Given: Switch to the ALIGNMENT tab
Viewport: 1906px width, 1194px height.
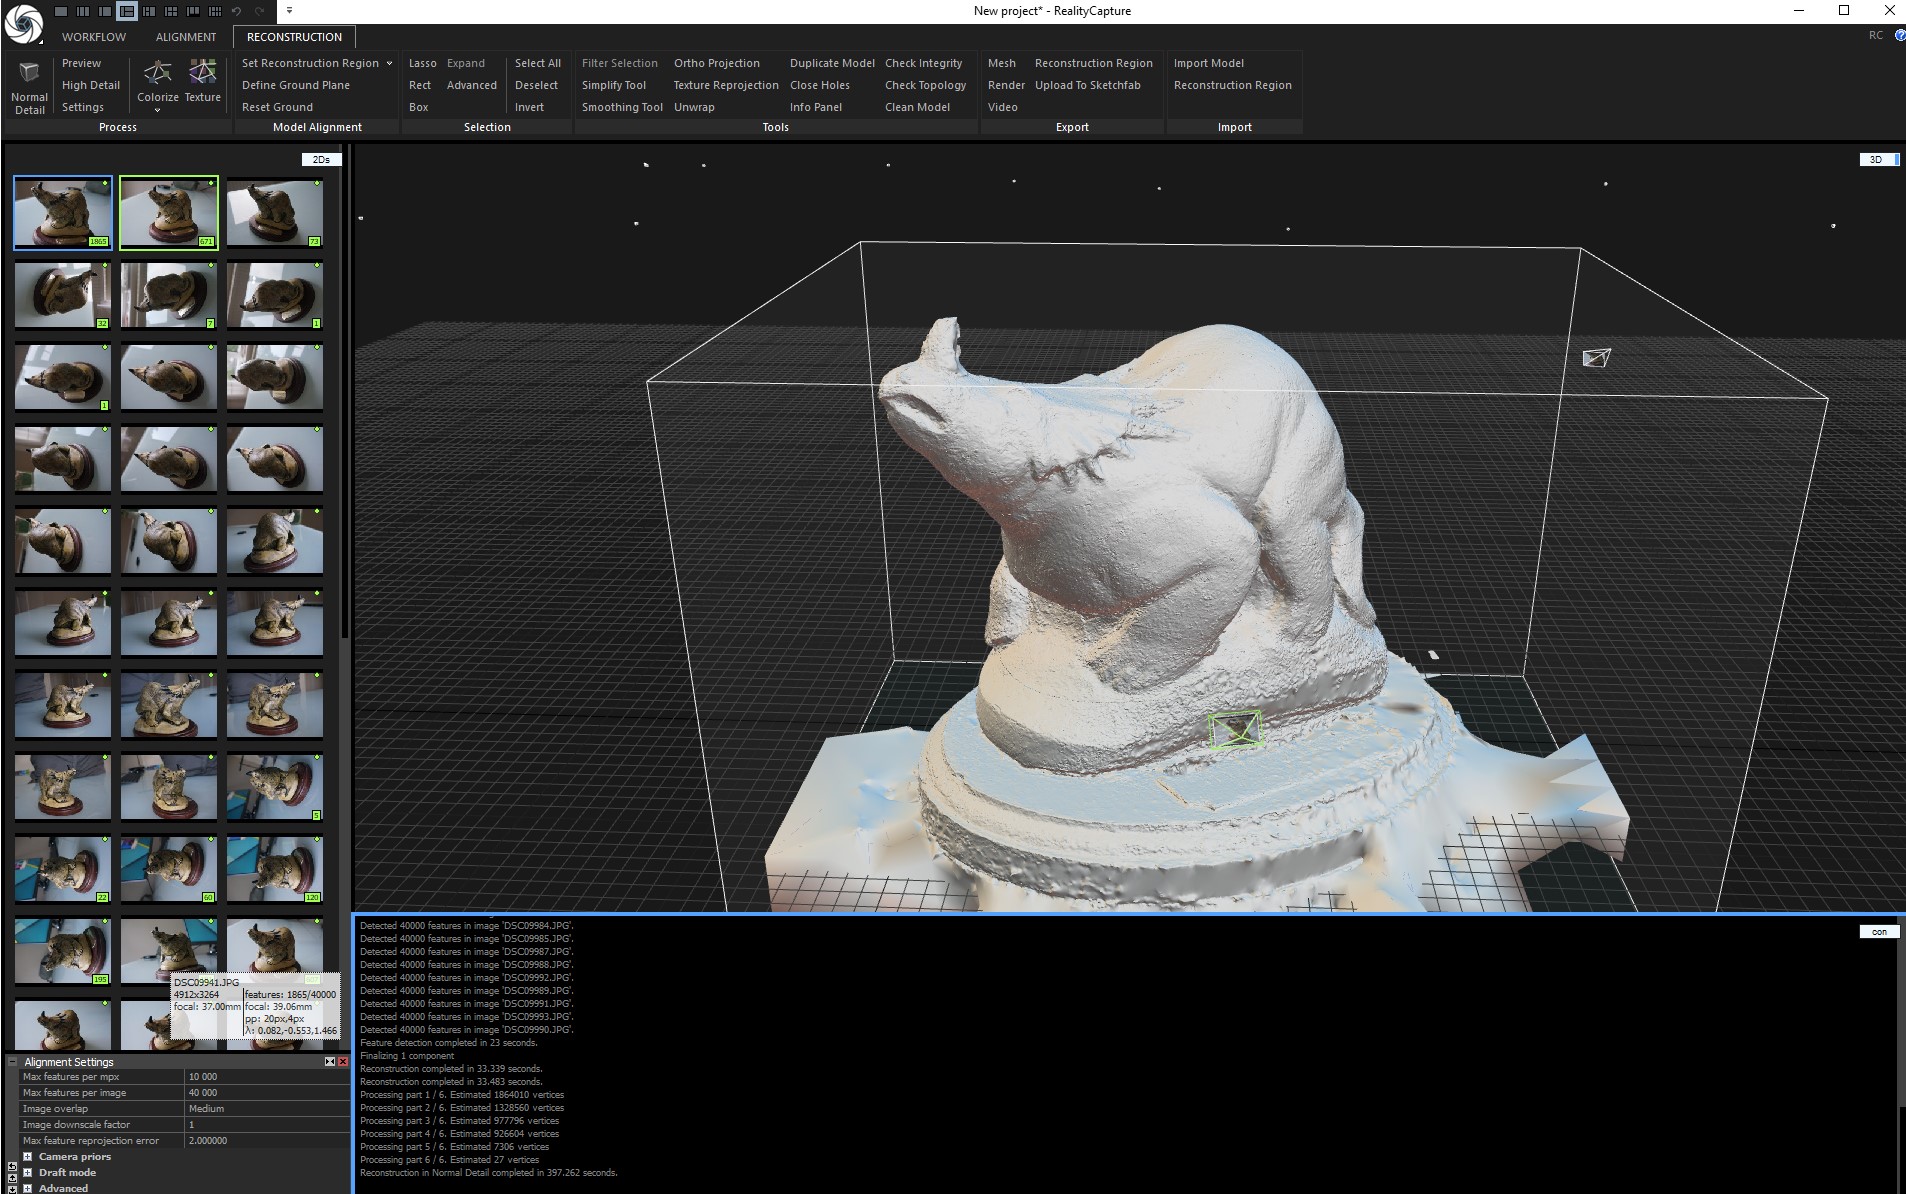Looking at the screenshot, I should click(186, 37).
